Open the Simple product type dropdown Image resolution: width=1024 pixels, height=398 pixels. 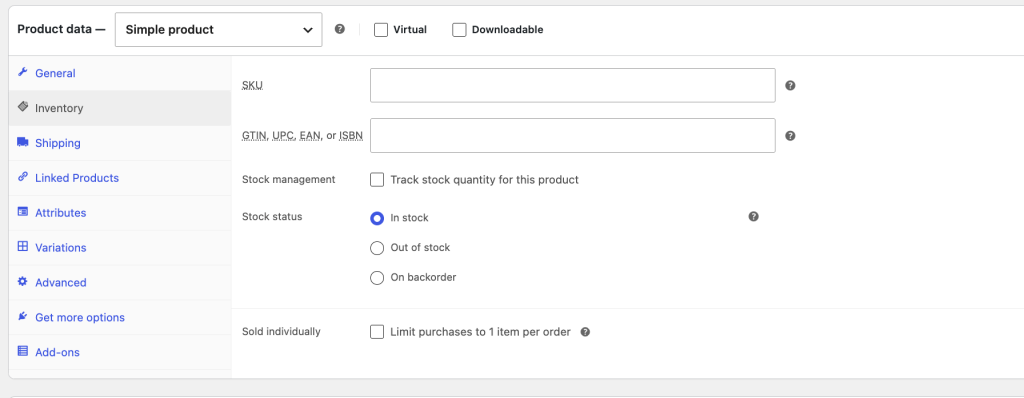coord(218,29)
